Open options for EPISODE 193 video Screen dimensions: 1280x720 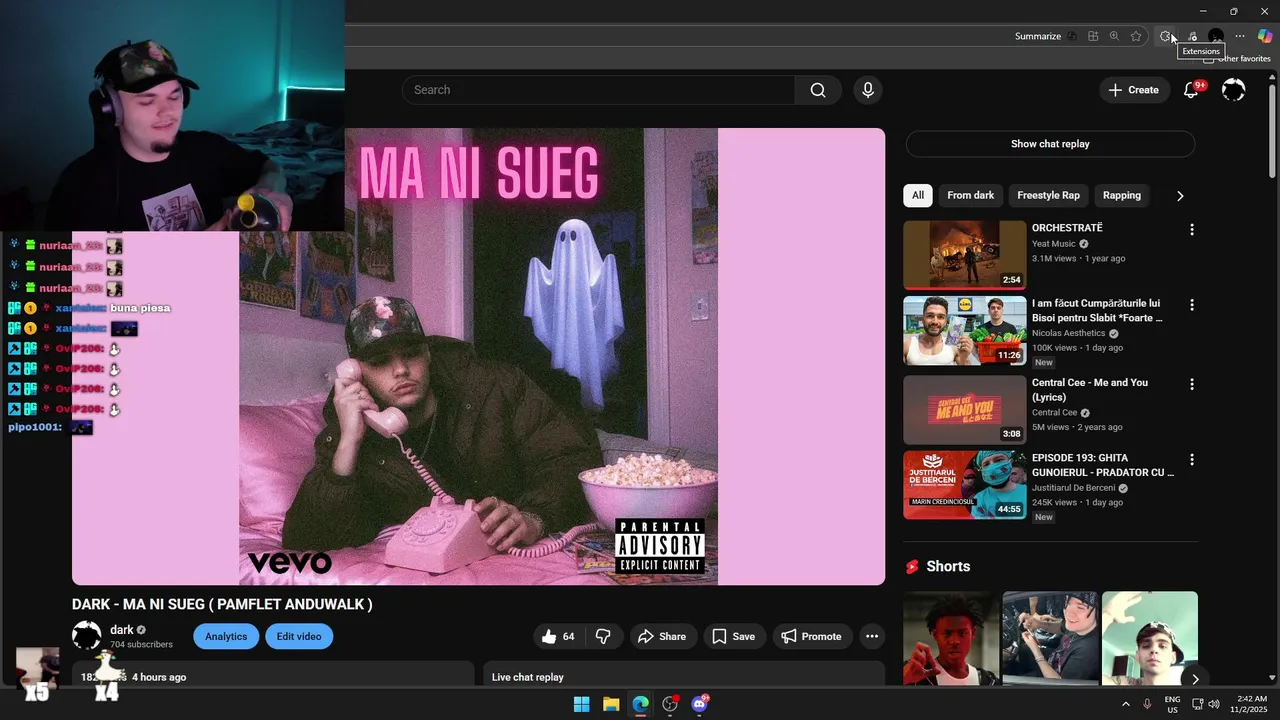coord(1191,459)
